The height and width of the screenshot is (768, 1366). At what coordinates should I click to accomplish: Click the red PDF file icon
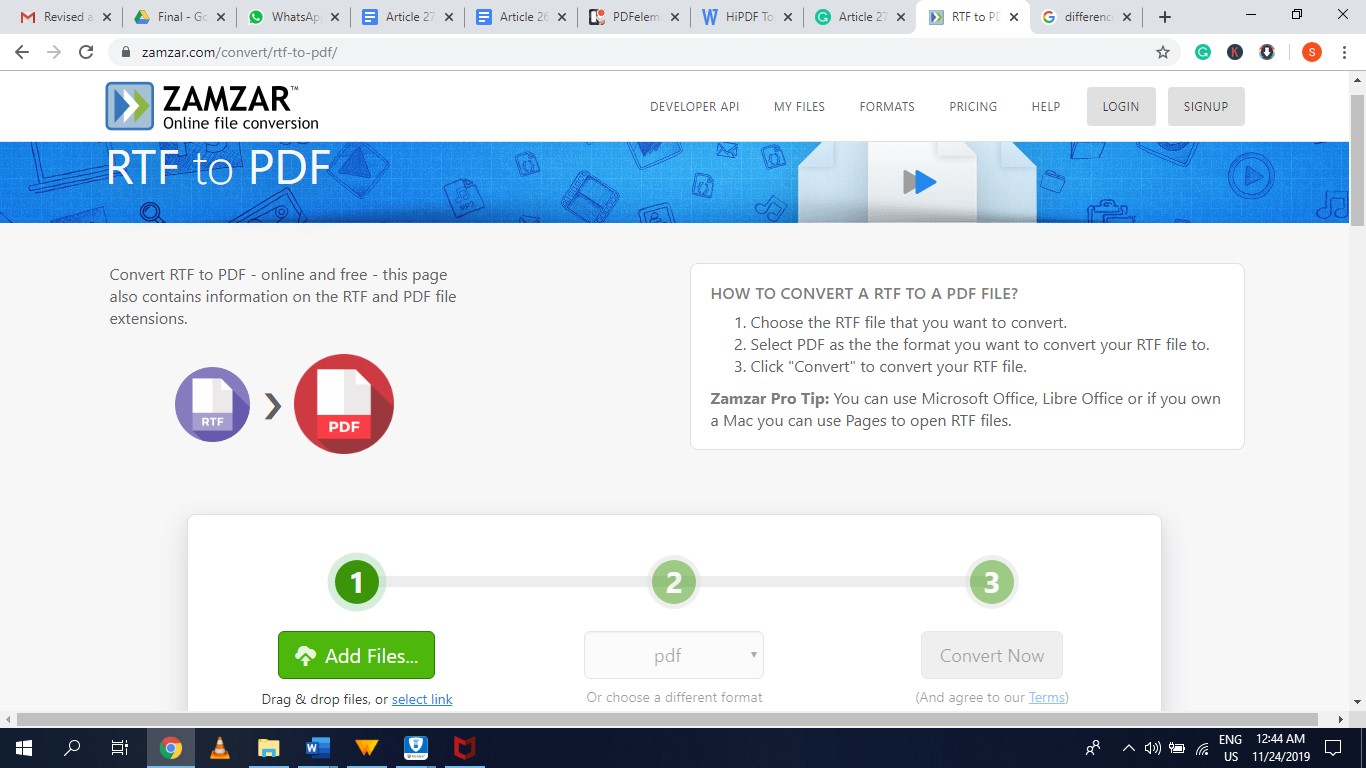pos(344,404)
